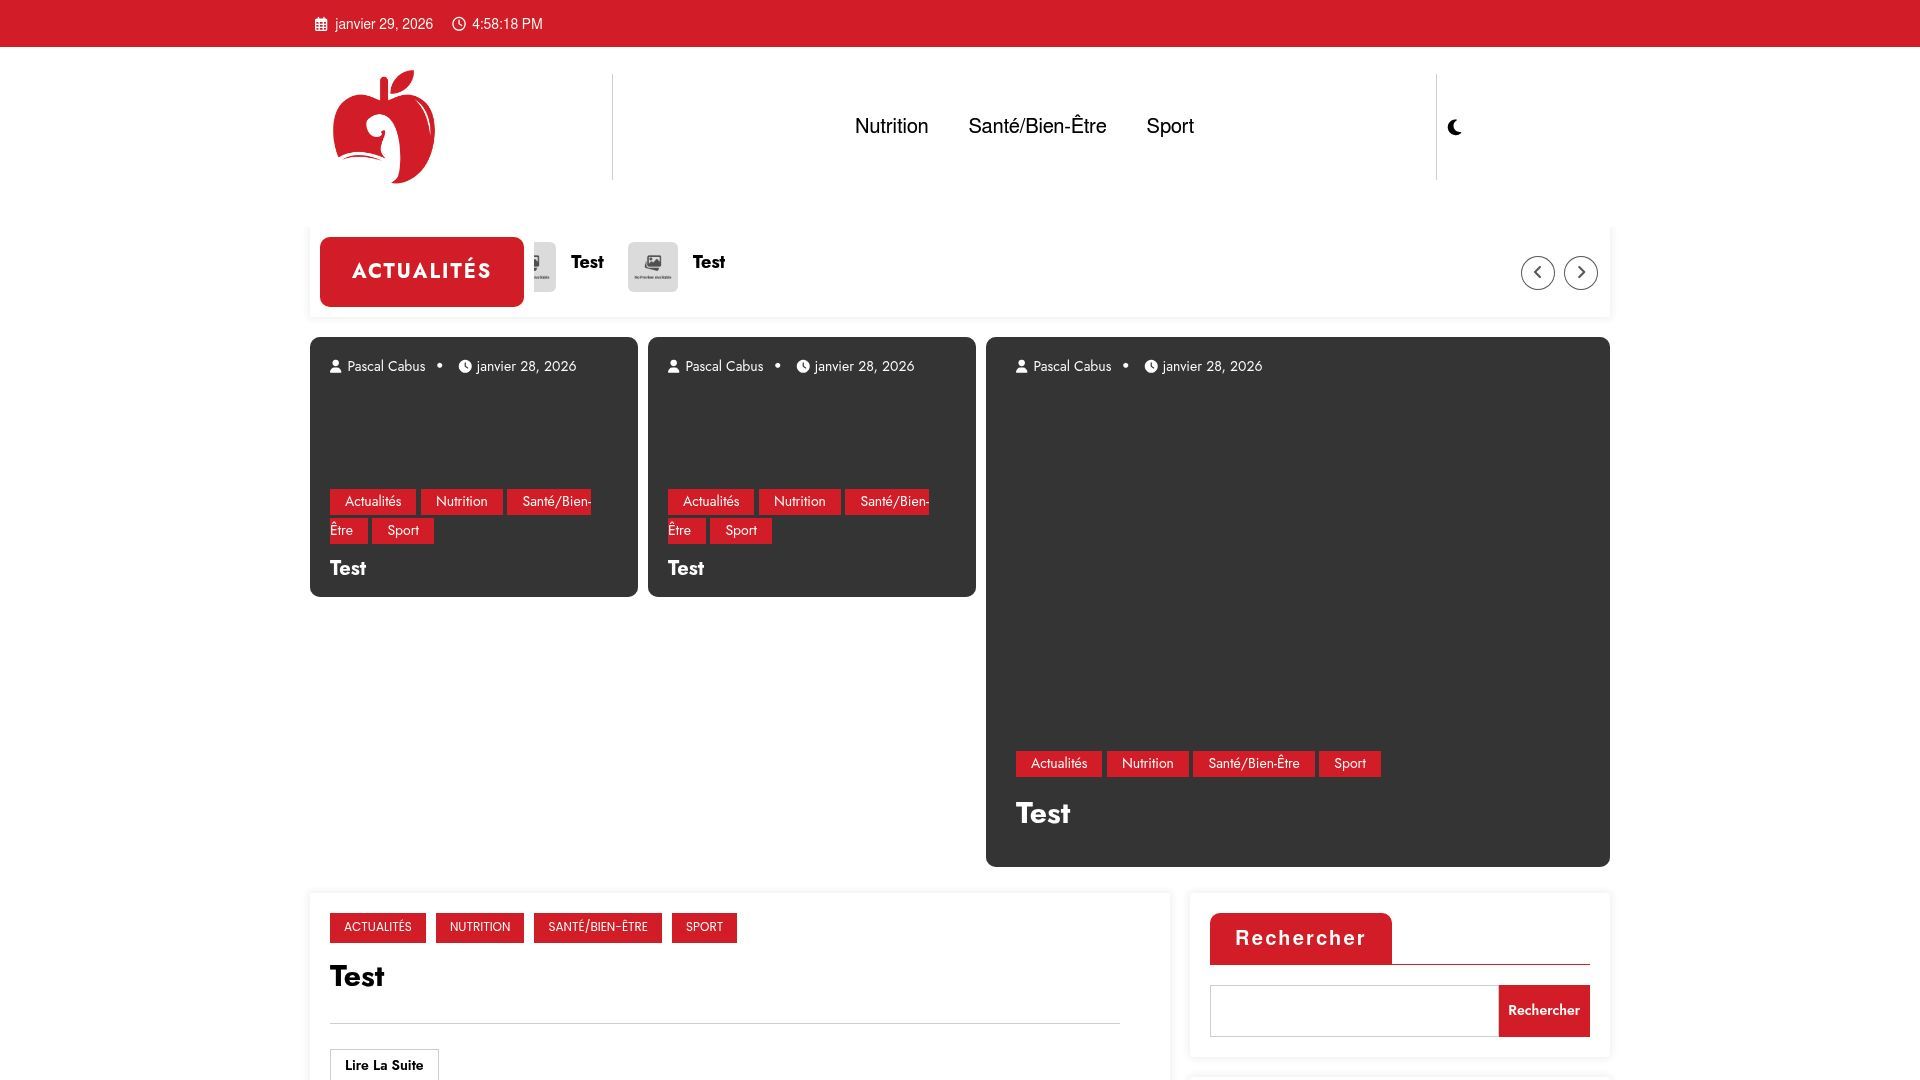The height and width of the screenshot is (1080, 1920).
Task: Click the clock icon on second card
Action: click(803, 366)
